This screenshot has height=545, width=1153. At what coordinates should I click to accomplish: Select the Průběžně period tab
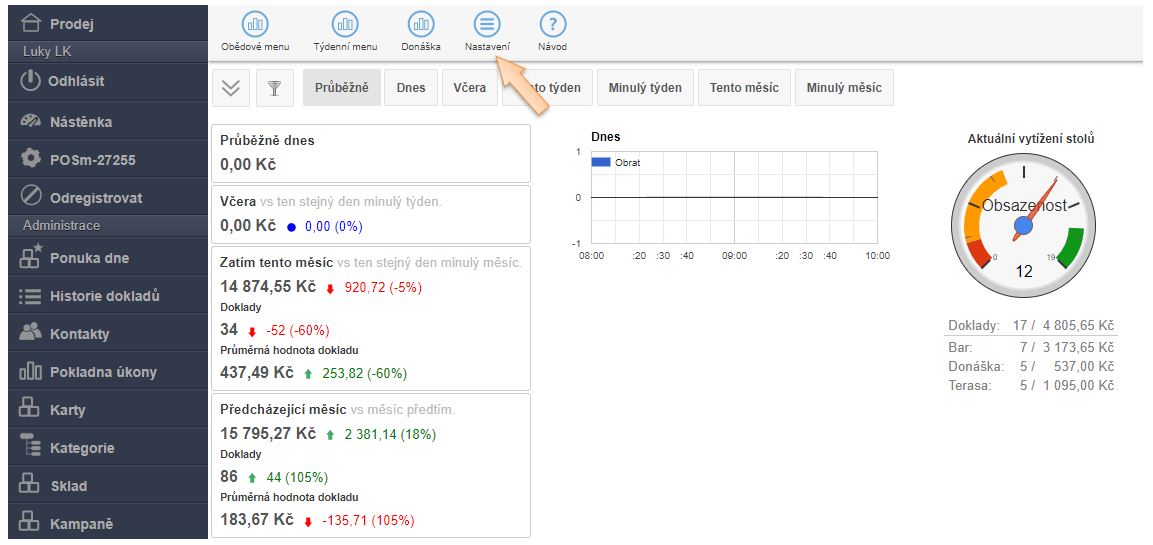point(341,88)
